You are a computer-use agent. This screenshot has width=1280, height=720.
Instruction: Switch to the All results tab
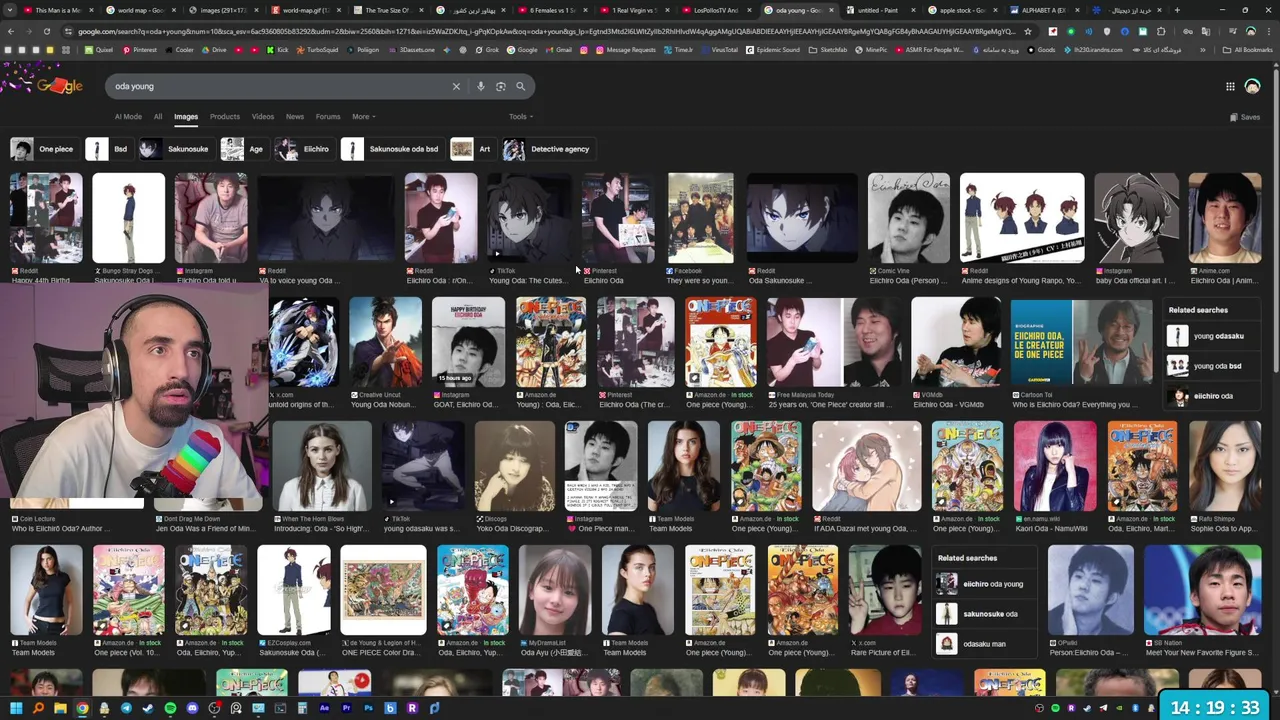(x=157, y=117)
